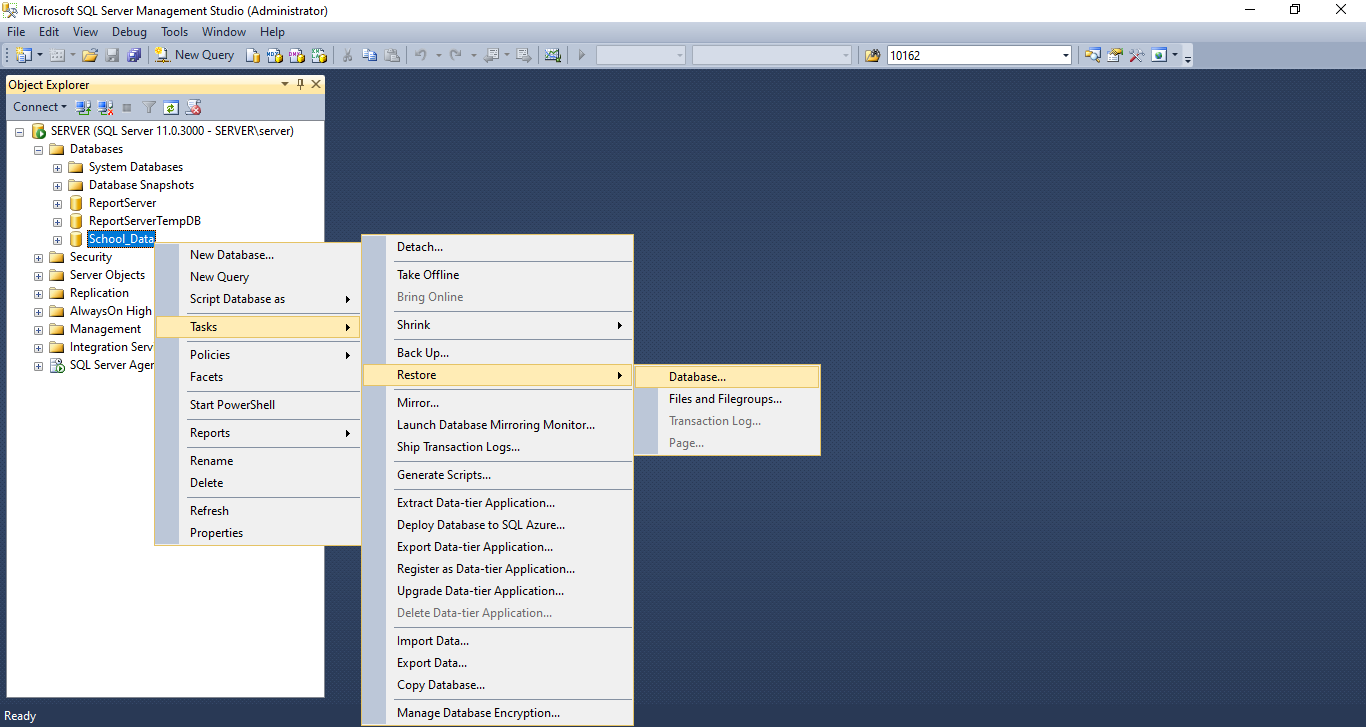Expand the System Databases folder
This screenshot has height=727, width=1366.
57,167
